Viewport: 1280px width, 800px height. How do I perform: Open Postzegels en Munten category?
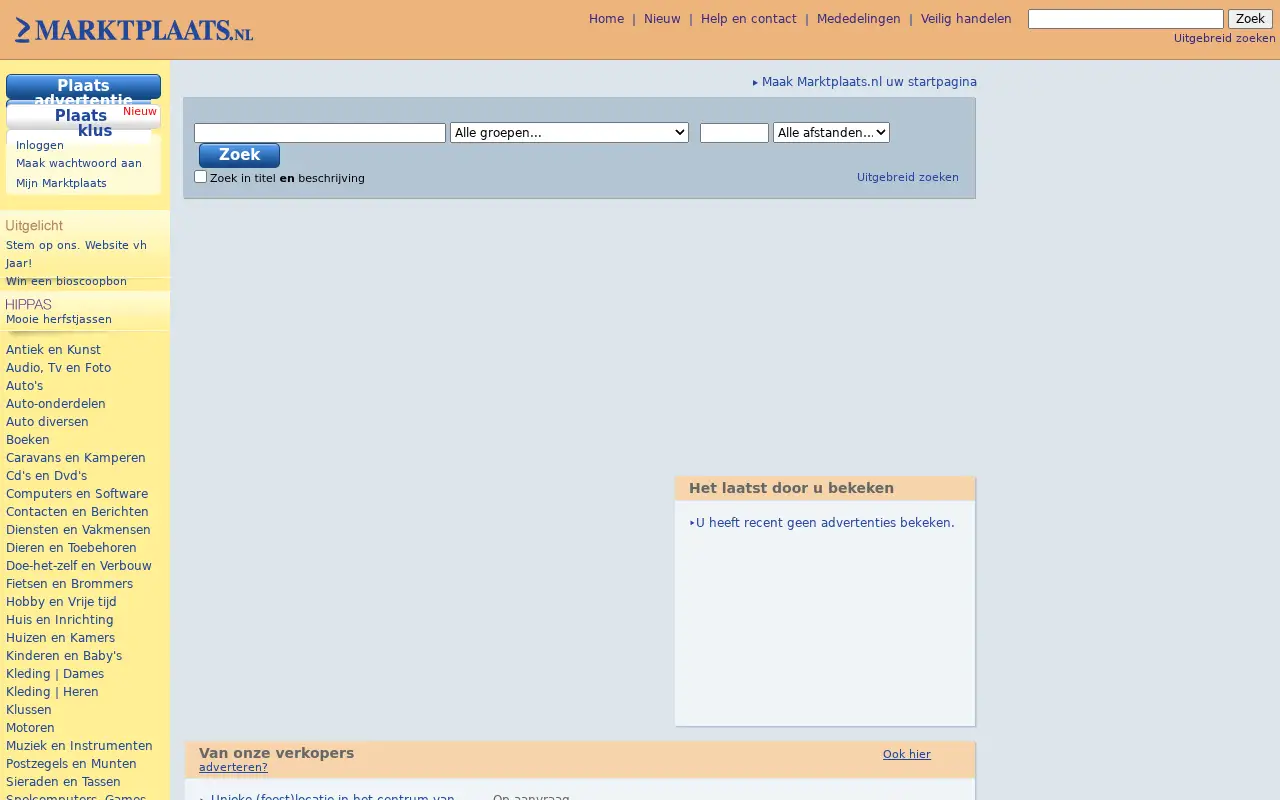(x=71, y=764)
